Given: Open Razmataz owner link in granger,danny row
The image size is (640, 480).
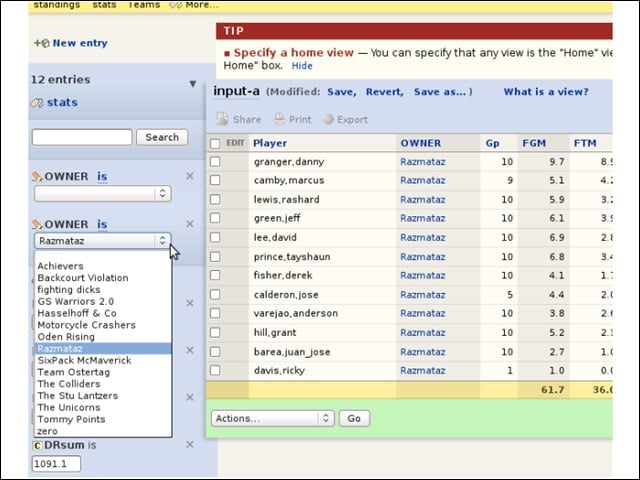Looking at the screenshot, I should [422, 162].
